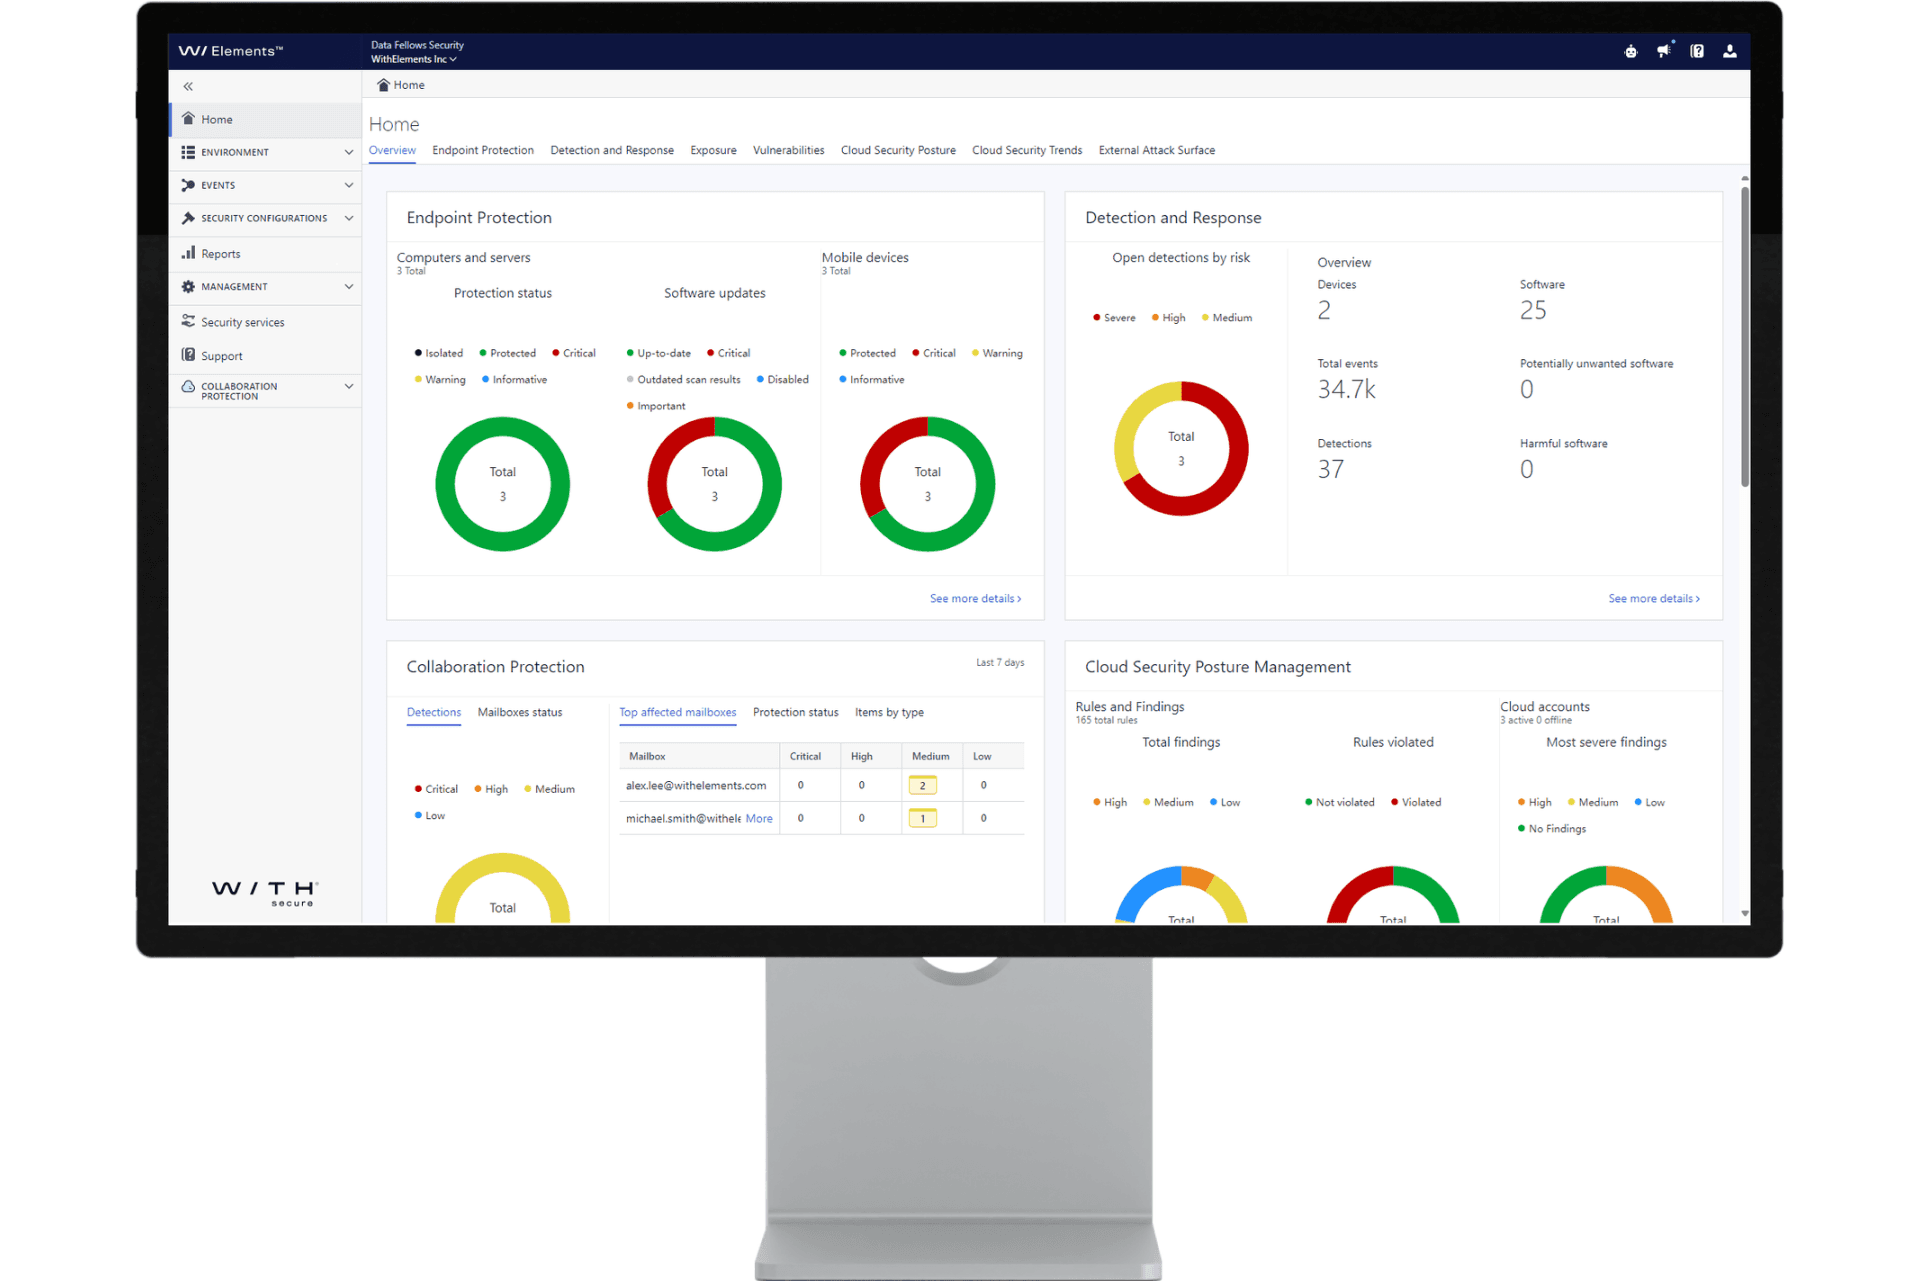Viewport: 1920px width, 1281px height.
Task: Open the announcements megaphone icon
Action: [1664, 50]
